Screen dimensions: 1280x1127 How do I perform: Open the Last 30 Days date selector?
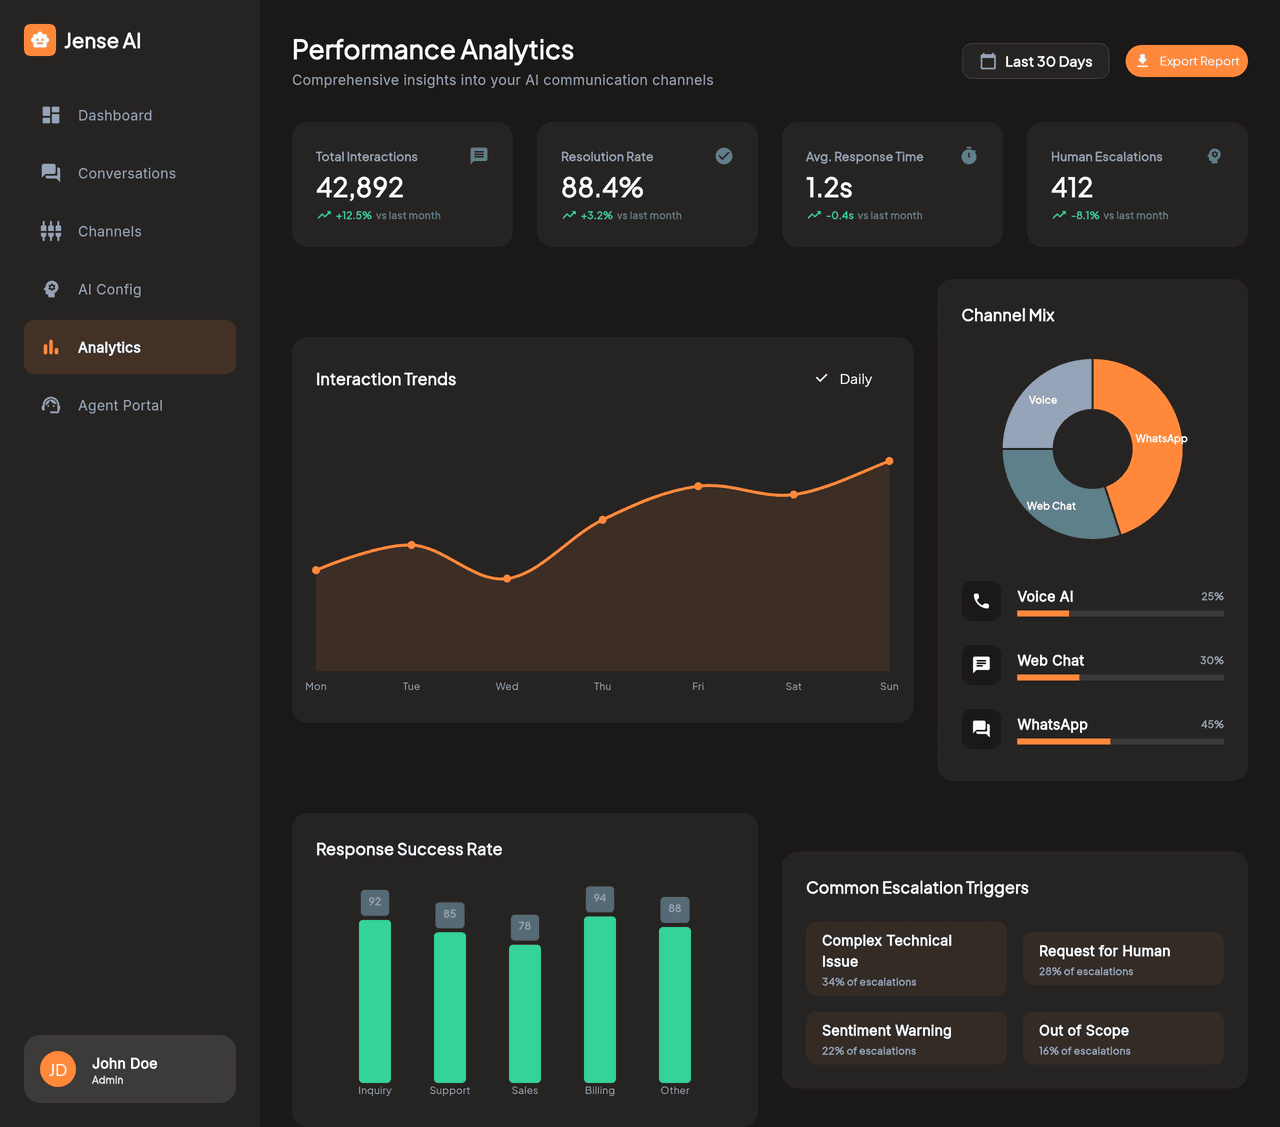pos(1035,61)
